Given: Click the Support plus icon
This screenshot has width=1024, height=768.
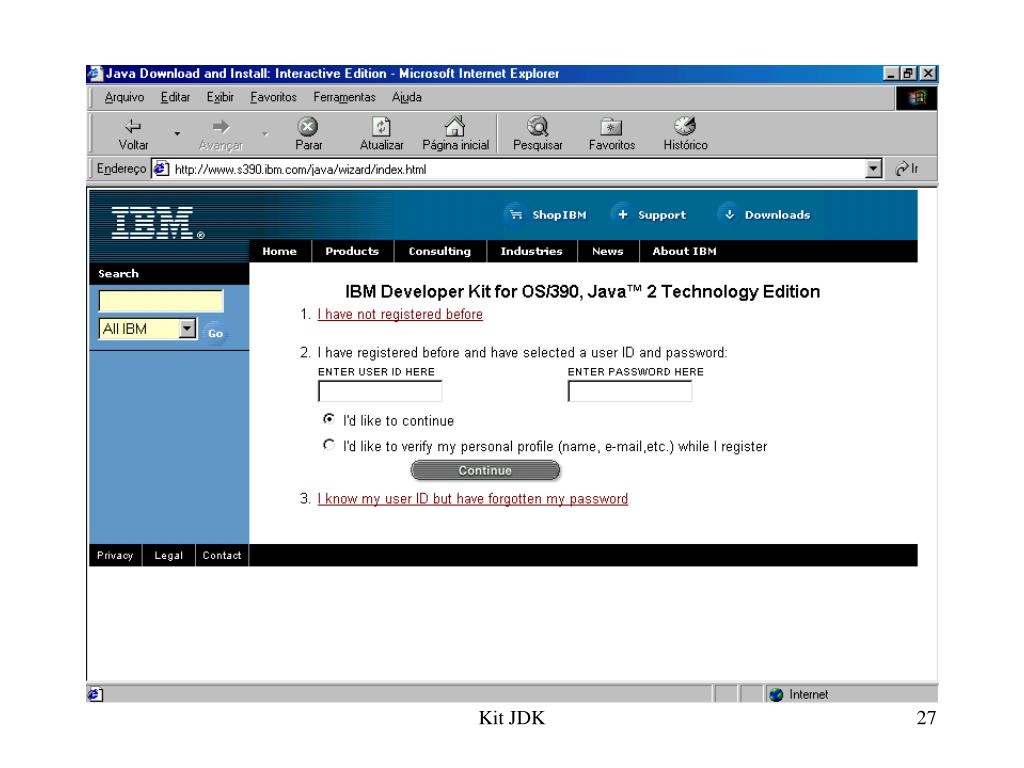Looking at the screenshot, I should coord(622,214).
